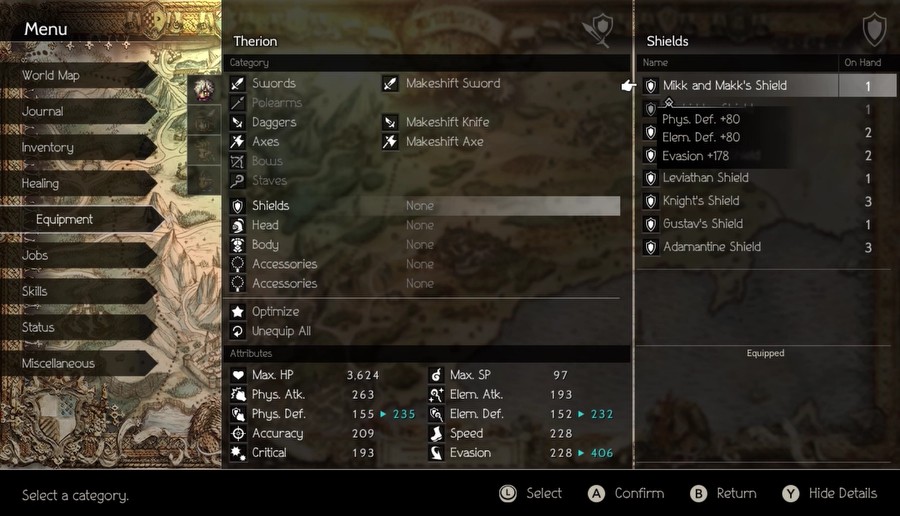Click the Optimize star icon

click(238, 312)
